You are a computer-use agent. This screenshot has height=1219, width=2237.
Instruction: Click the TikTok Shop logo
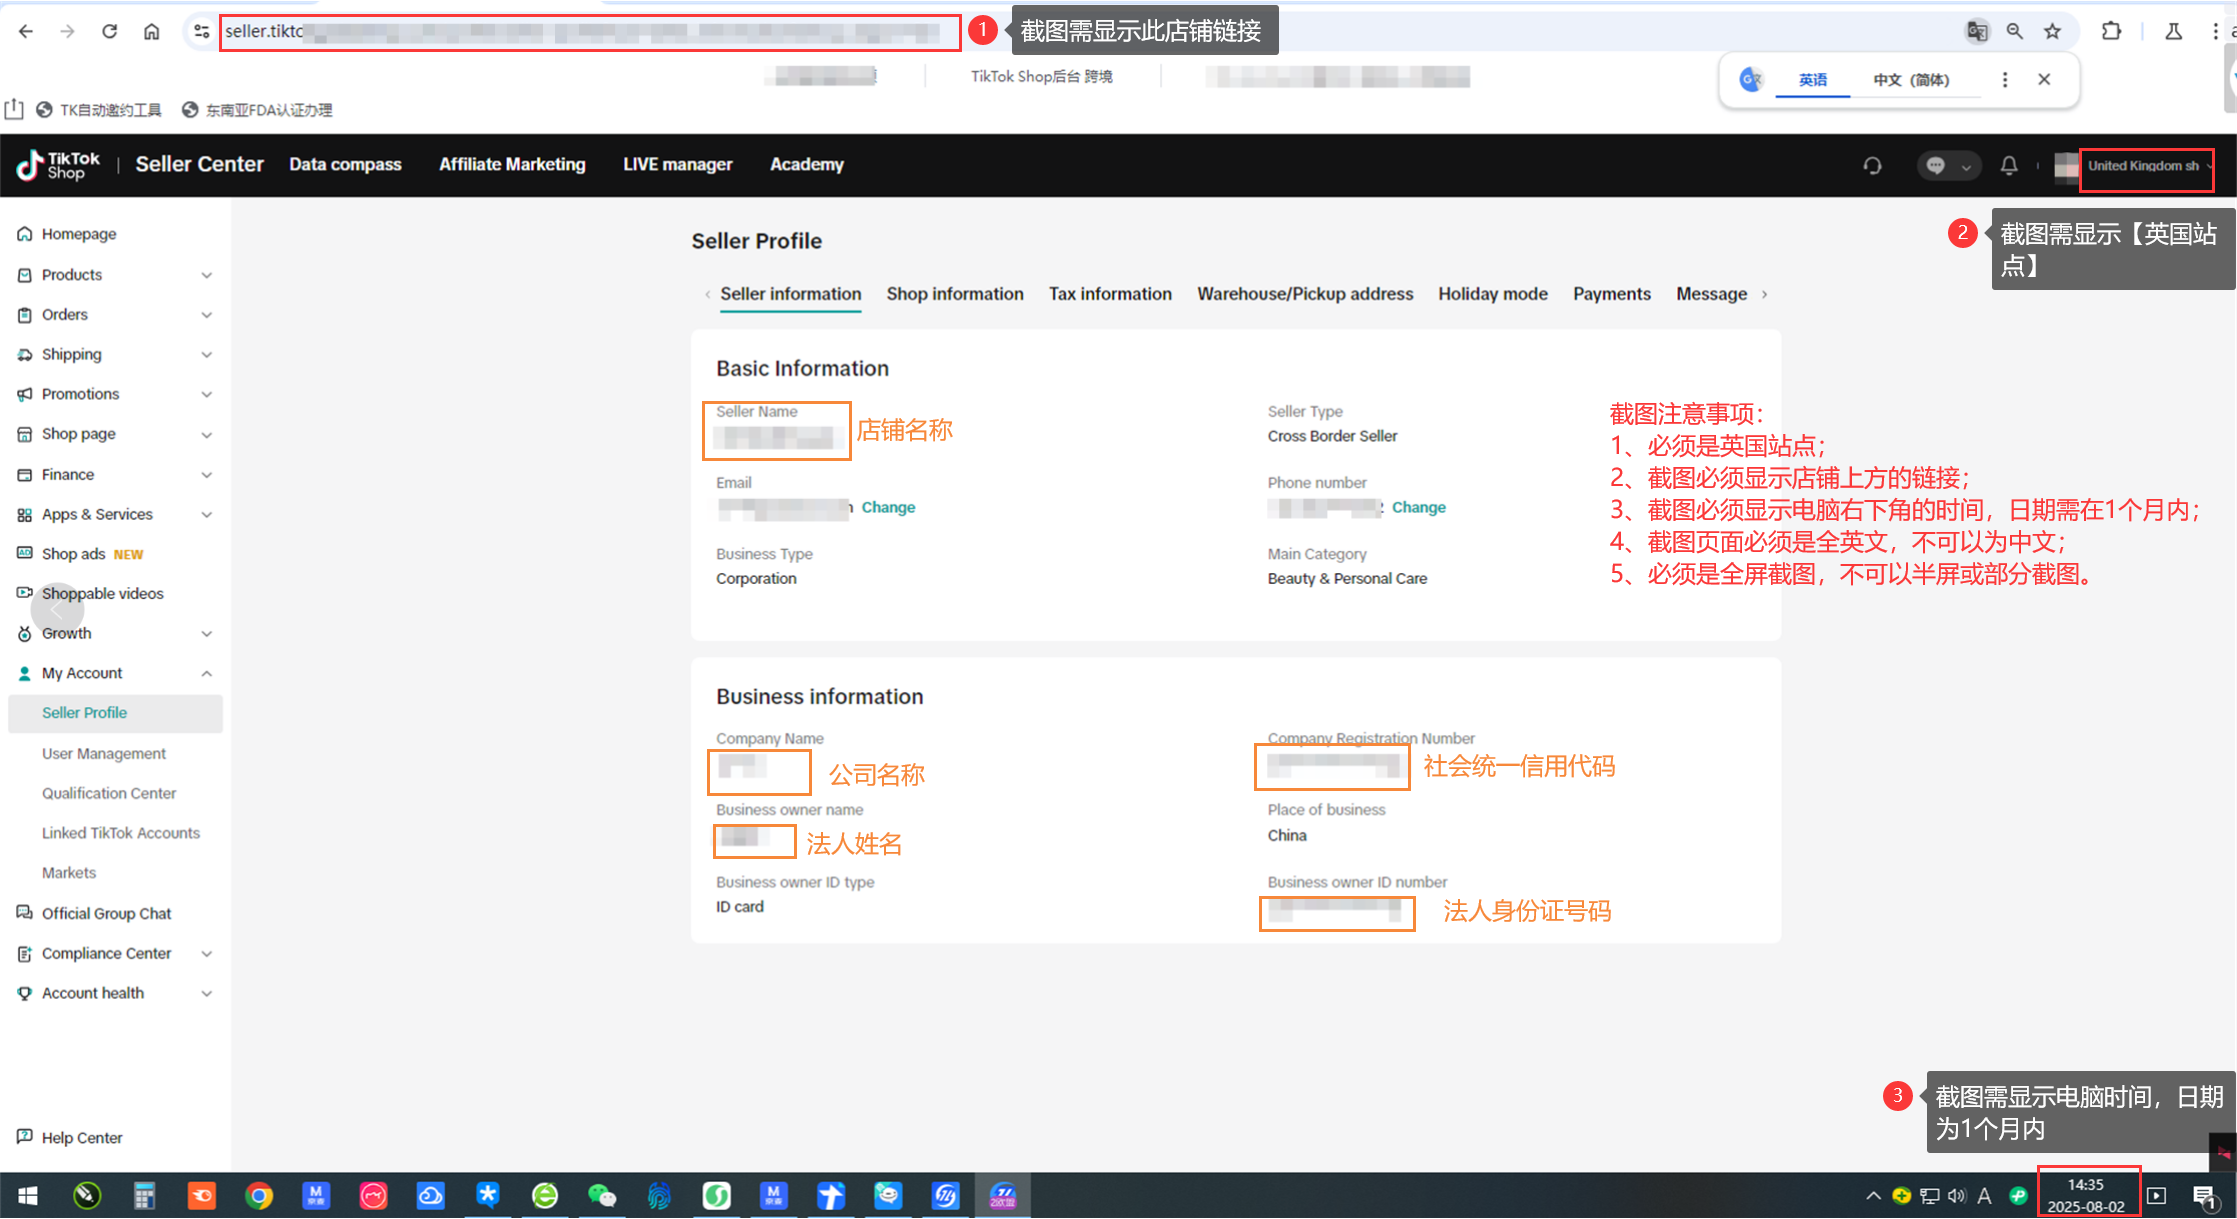point(58,165)
